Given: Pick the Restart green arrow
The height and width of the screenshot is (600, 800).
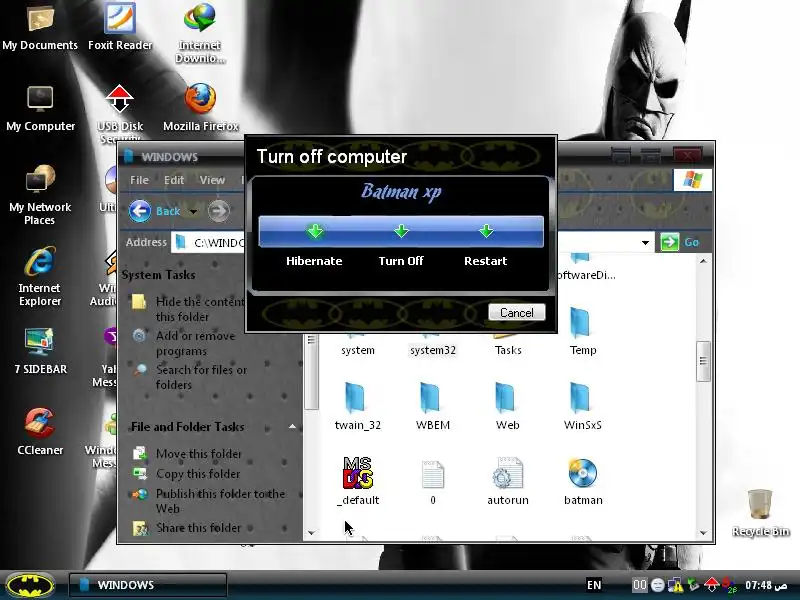Looking at the screenshot, I should coord(486,232).
